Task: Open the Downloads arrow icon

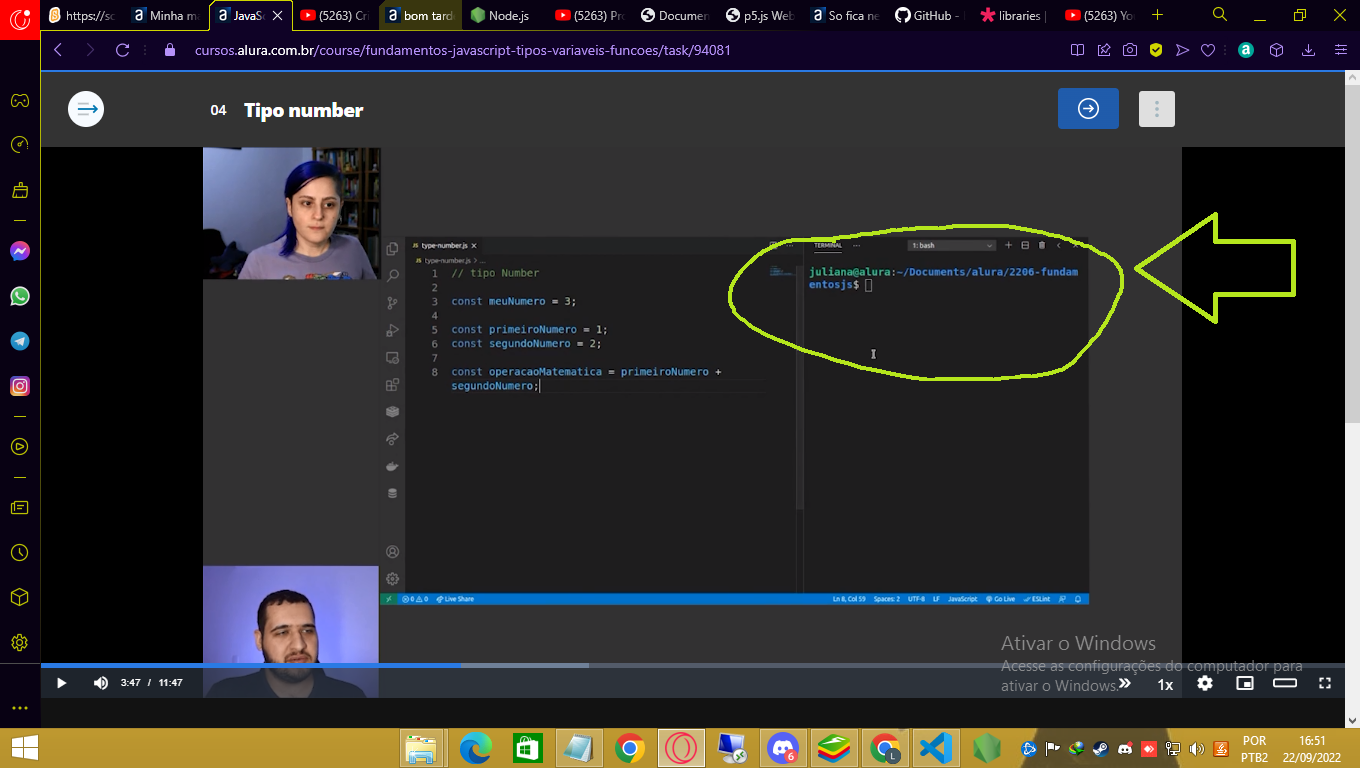Action: tap(1308, 50)
